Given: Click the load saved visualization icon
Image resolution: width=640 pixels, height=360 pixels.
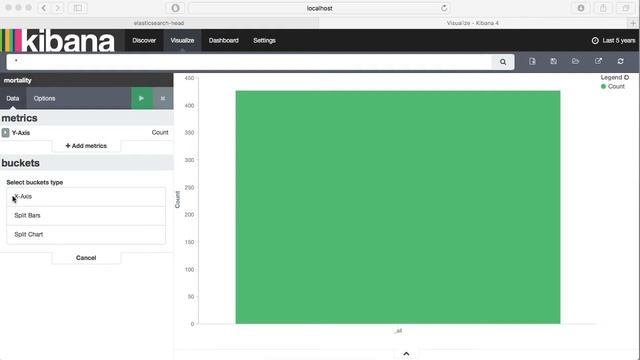Looking at the screenshot, I should pos(576,61).
